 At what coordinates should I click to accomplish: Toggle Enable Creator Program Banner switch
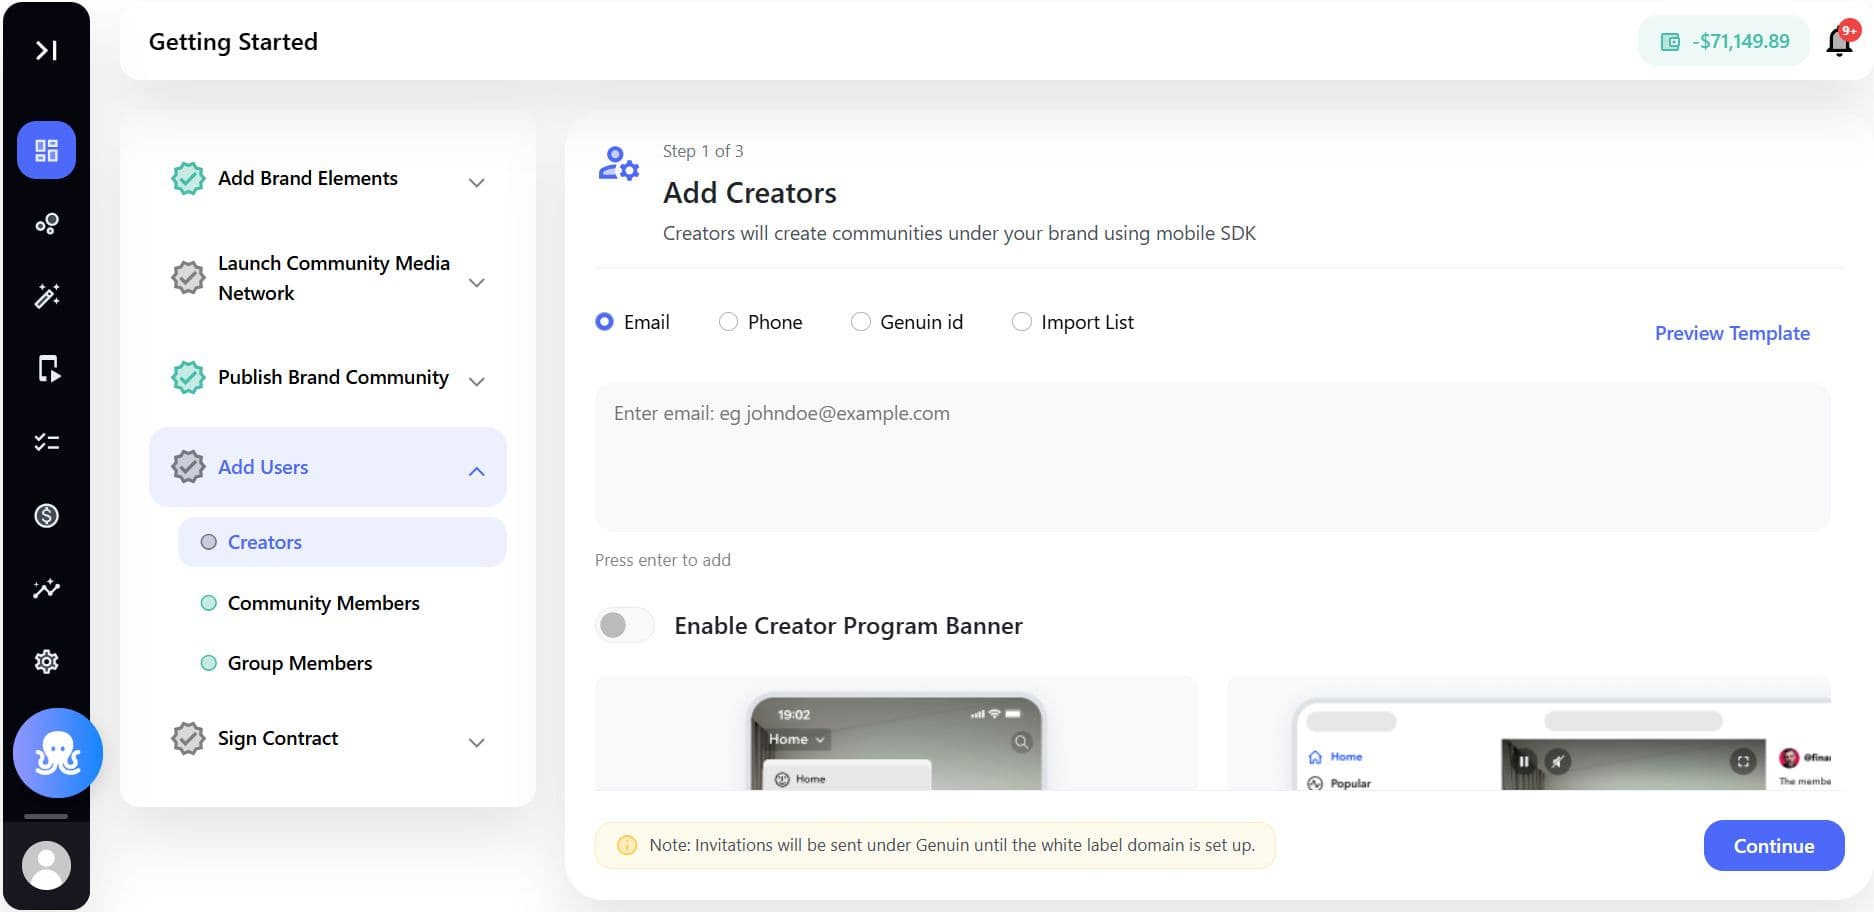625,625
